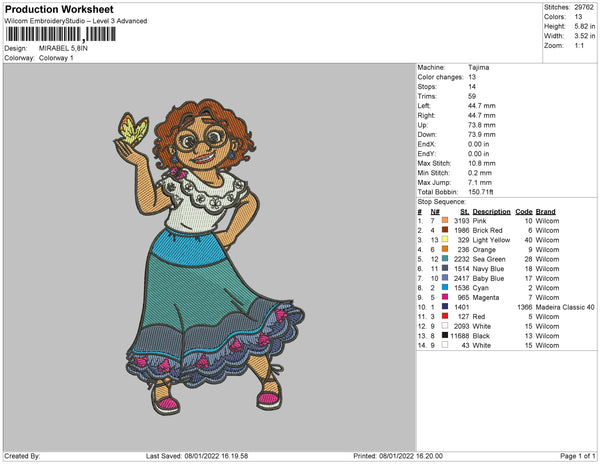Select the design name 'MIRABEL 5,8IN'
600x464 pixels.
pos(63,48)
